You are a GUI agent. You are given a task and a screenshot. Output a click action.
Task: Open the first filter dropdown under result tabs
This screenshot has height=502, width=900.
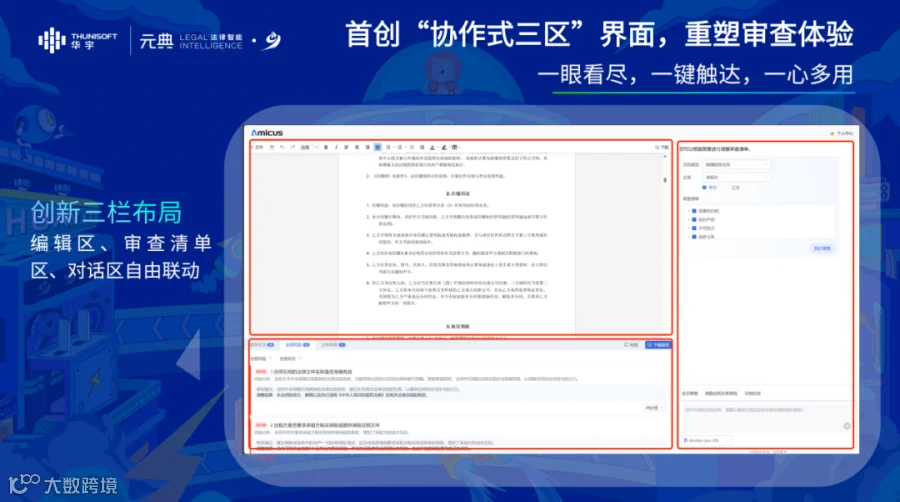click(x=261, y=359)
